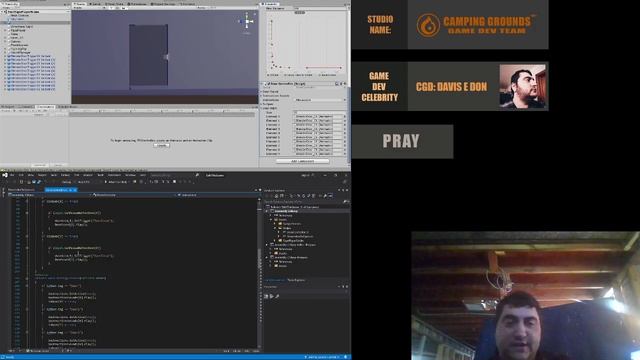Select the Animation tab in Unity bottom panel
The image size is (640, 360).
[45, 107]
